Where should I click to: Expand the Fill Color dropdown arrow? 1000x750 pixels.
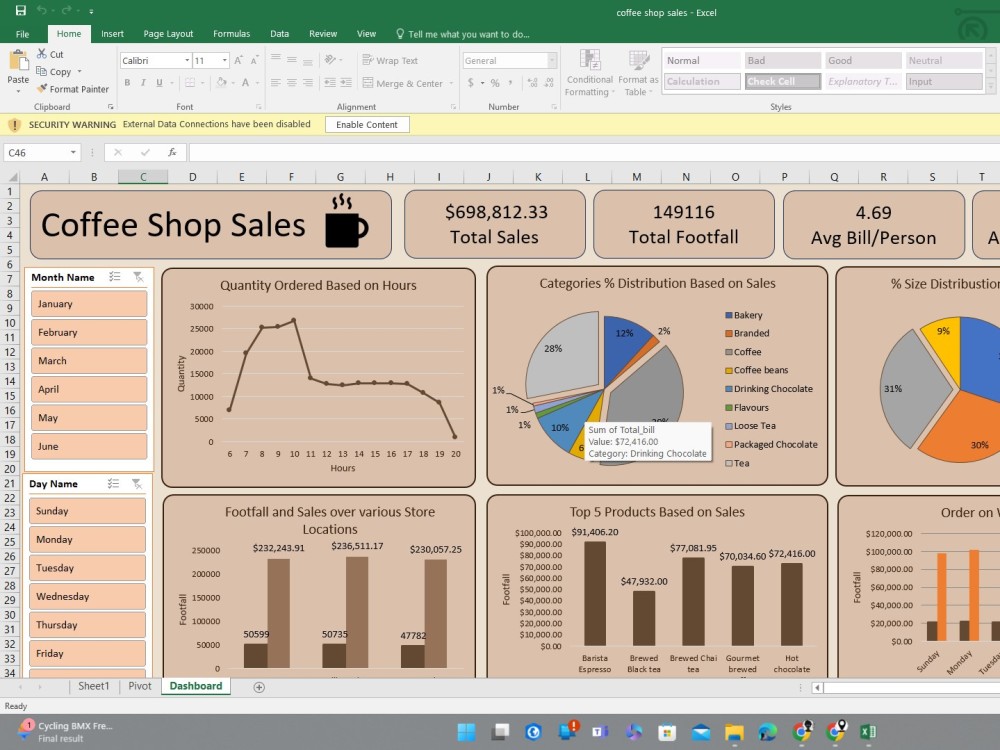tap(232, 82)
